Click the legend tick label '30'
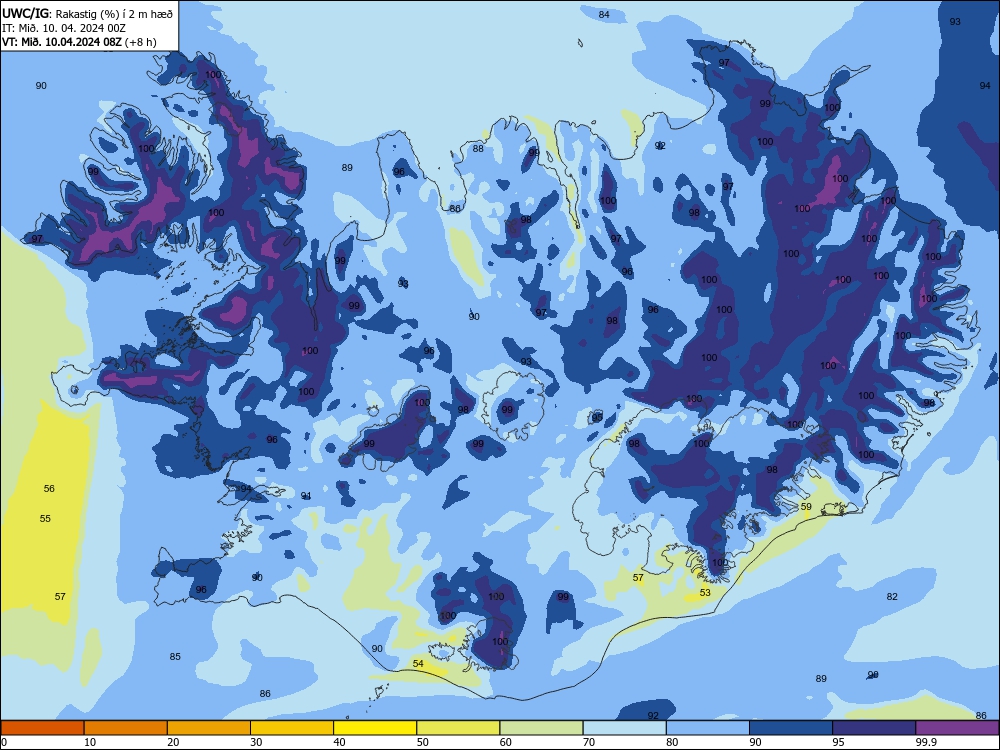Image resolution: width=1000 pixels, height=750 pixels. pos(256,742)
